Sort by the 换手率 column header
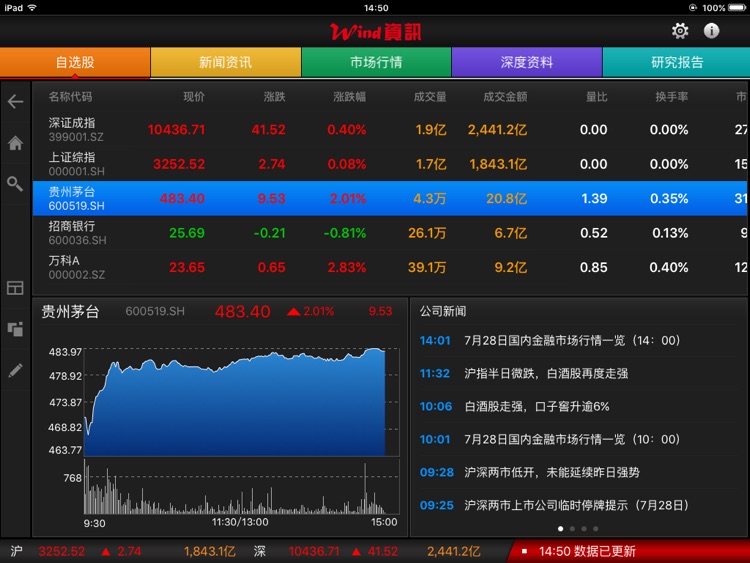 (672, 97)
